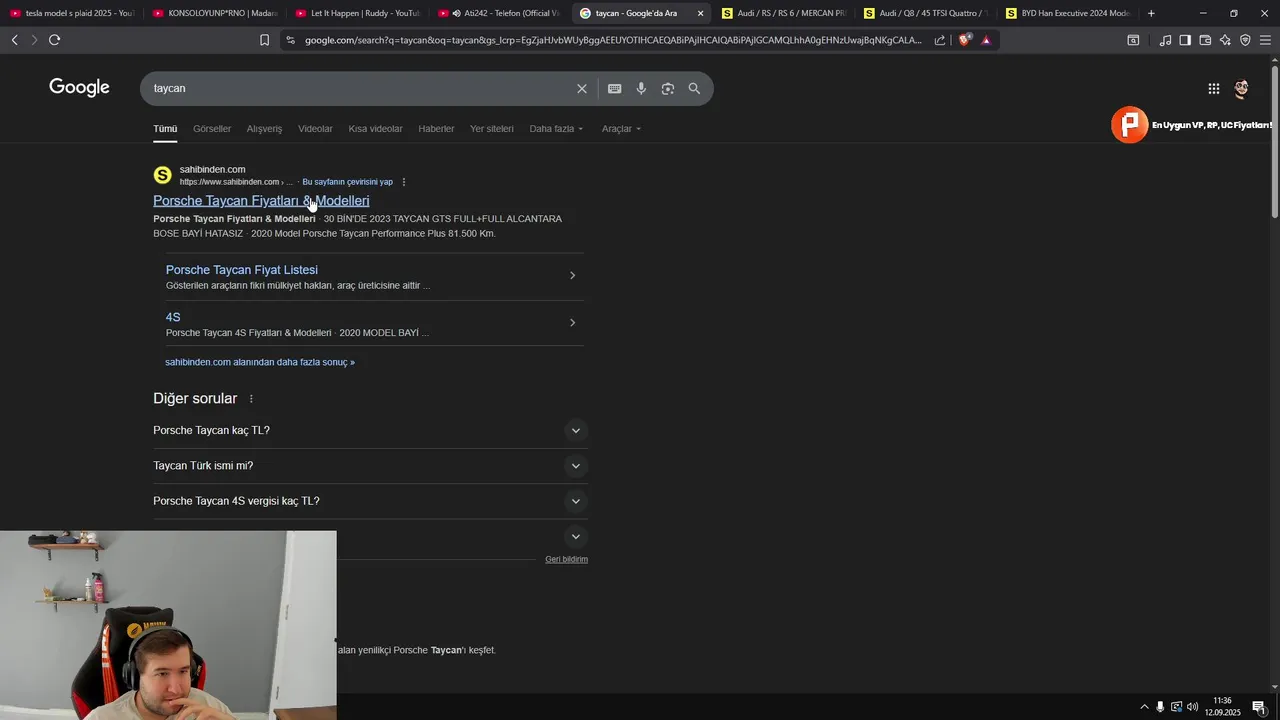Screen dimensions: 1280x720
Task: Open Google apps grid
Action: [x=1213, y=88]
